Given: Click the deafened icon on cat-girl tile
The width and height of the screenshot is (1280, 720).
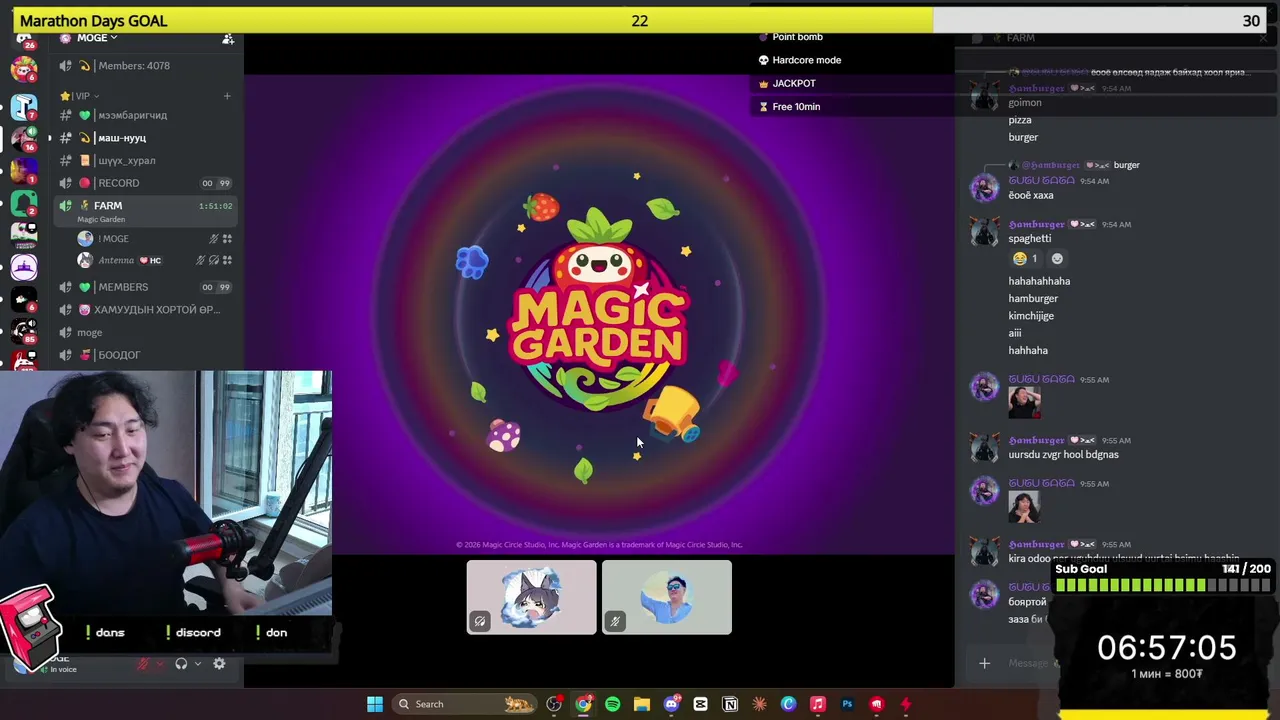Looking at the screenshot, I should (480, 622).
